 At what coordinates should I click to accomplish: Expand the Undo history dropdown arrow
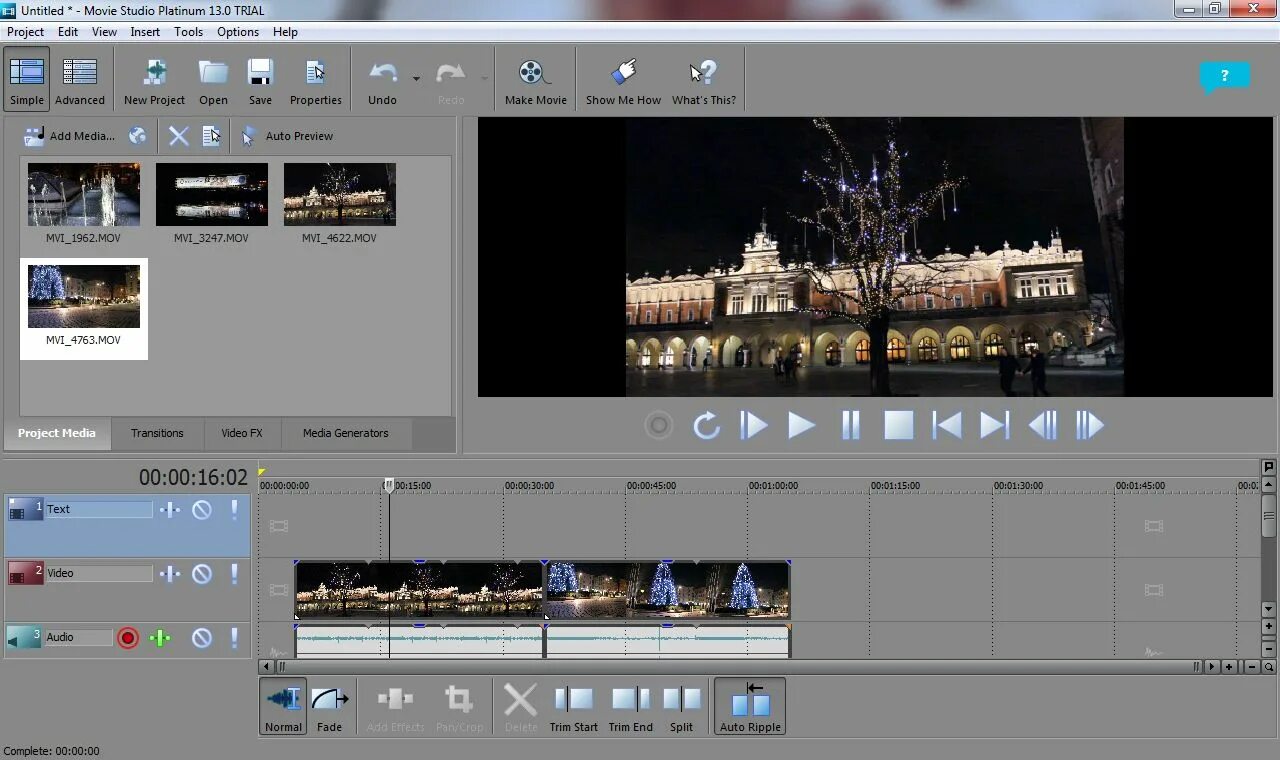pyautogui.click(x=416, y=78)
